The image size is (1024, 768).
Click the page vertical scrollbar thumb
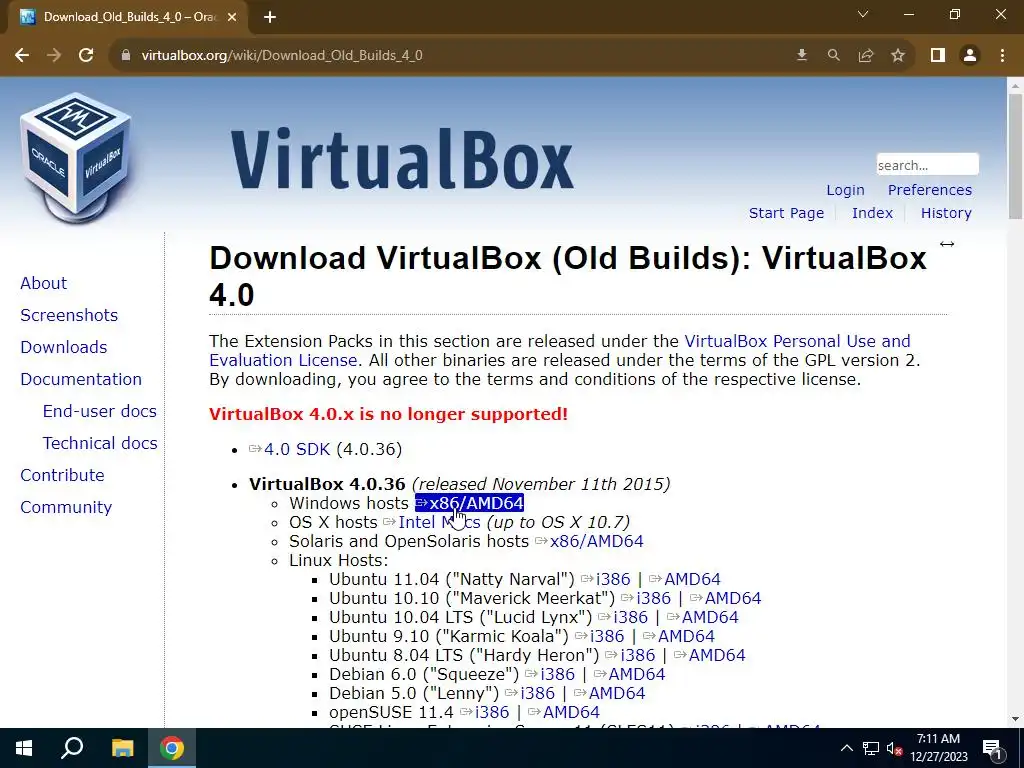pyautogui.click(x=1016, y=156)
